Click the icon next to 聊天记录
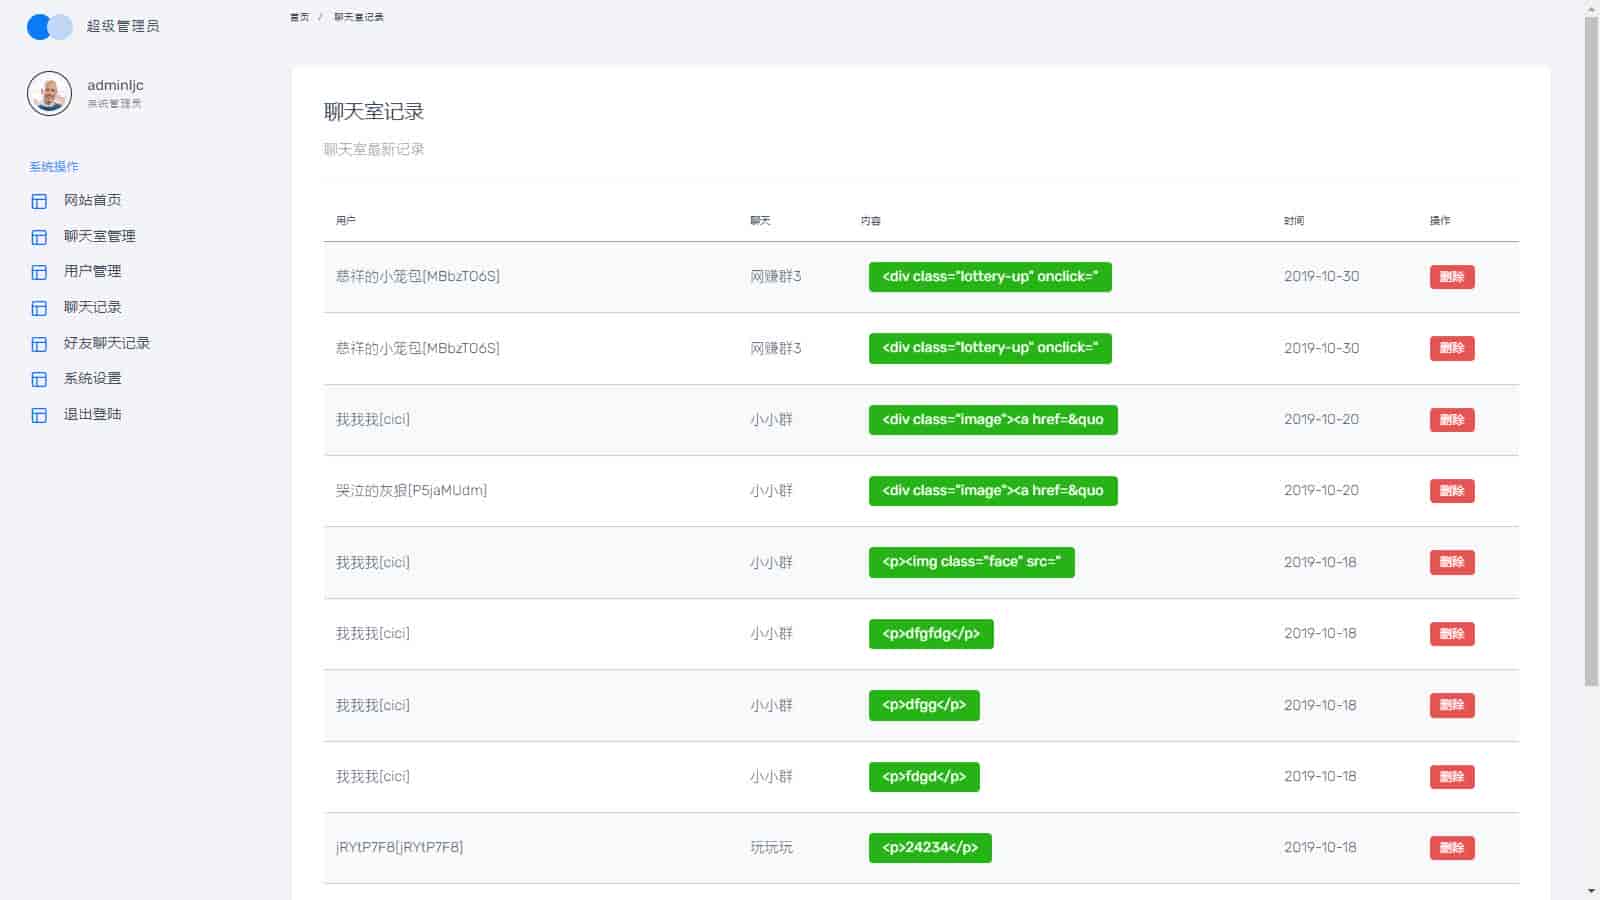Screen dimensions: 1600x900 click(39, 308)
